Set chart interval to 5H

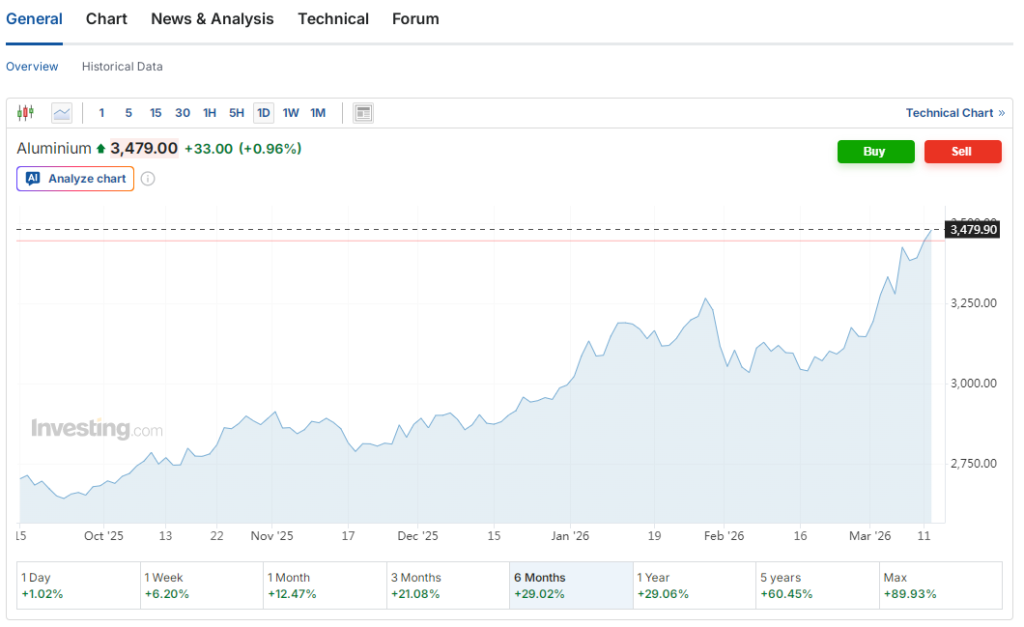point(236,113)
